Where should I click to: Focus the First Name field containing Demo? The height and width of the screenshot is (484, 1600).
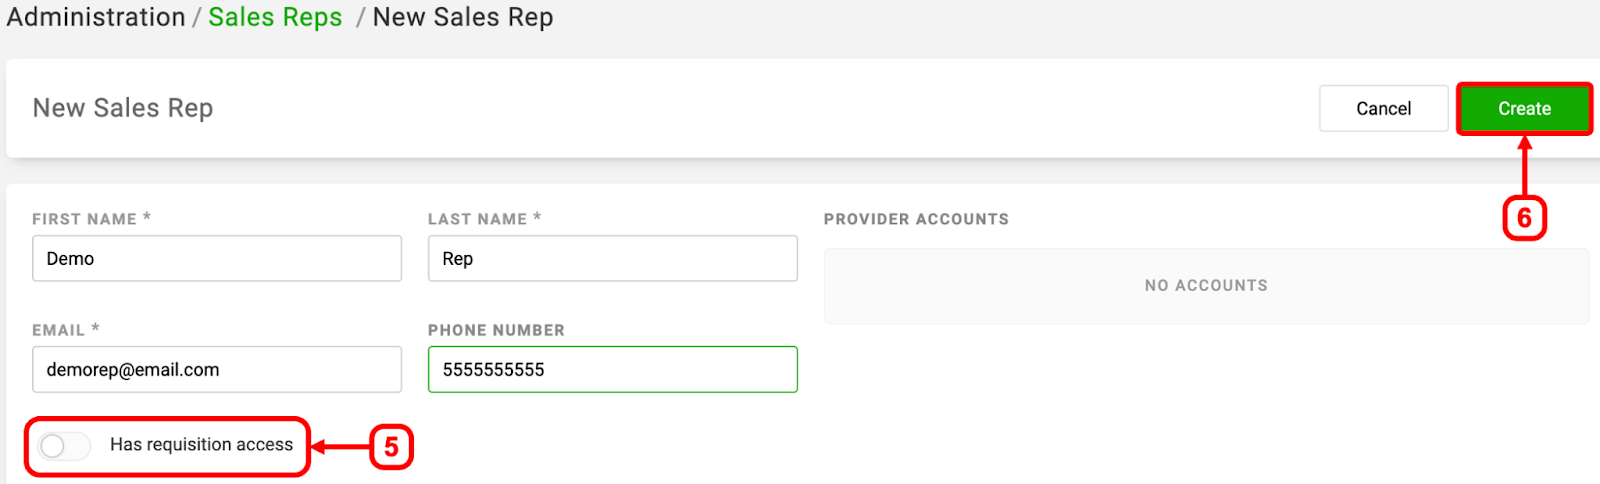click(x=217, y=258)
